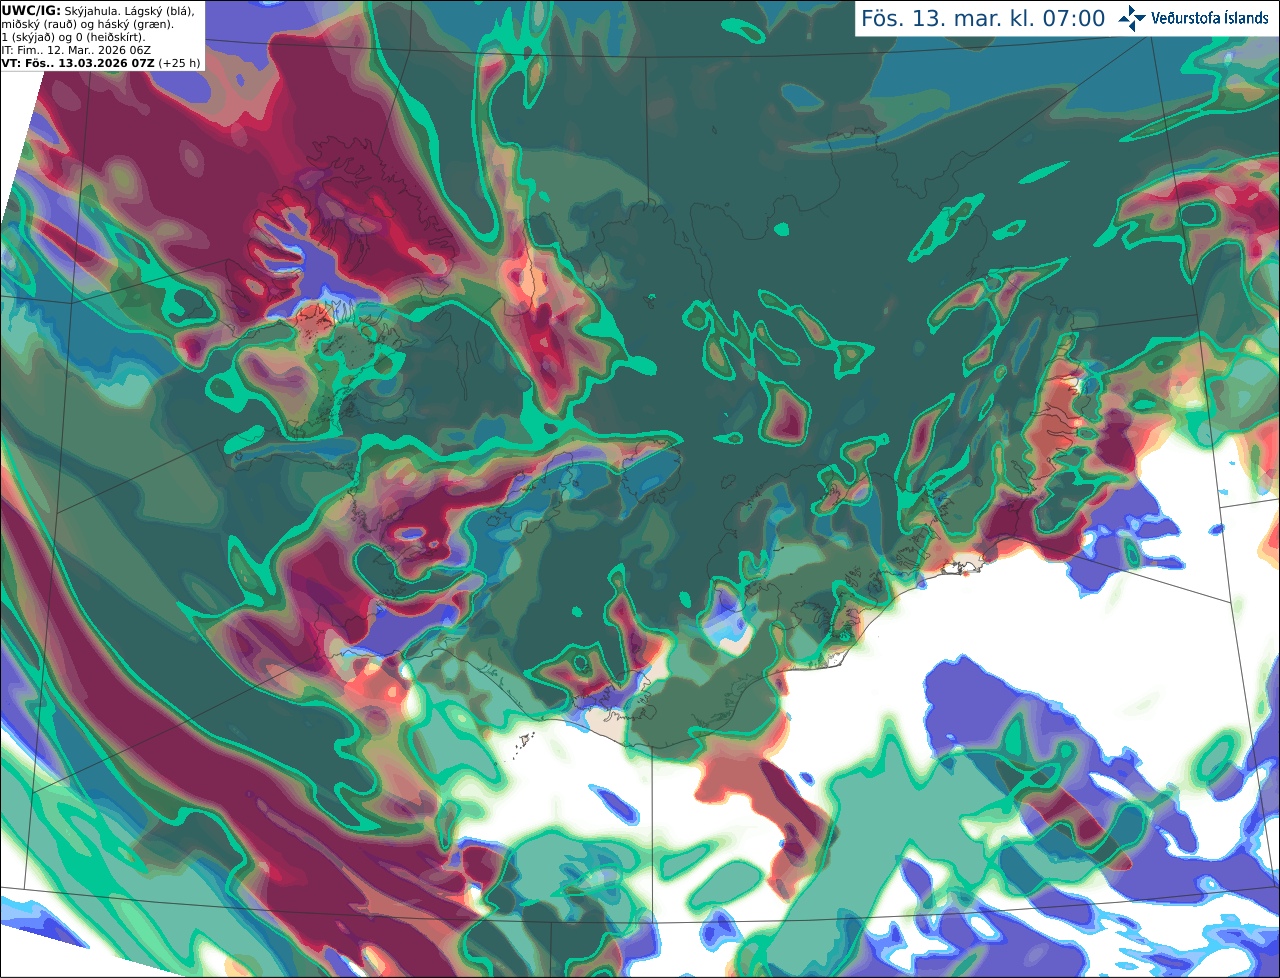The height and width of the screenshot is (978, 1280).
Task: Click the 'Veðurstofa Íslands' logo text
Action: 1209,18
